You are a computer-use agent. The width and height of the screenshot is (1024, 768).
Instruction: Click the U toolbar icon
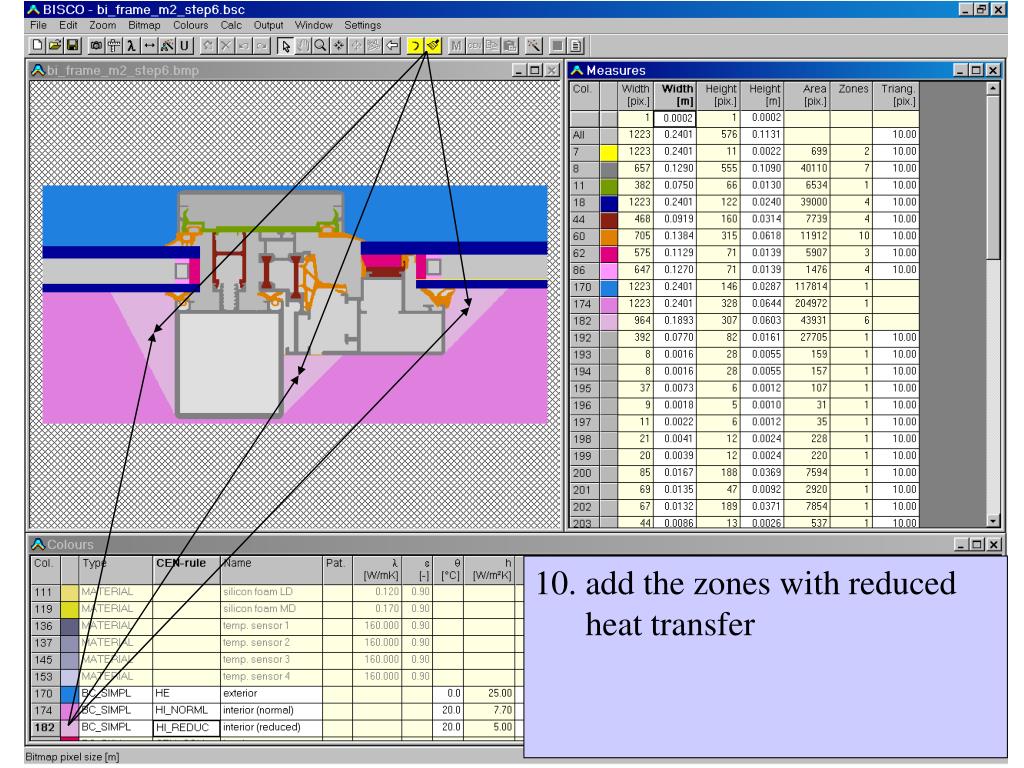185,46
